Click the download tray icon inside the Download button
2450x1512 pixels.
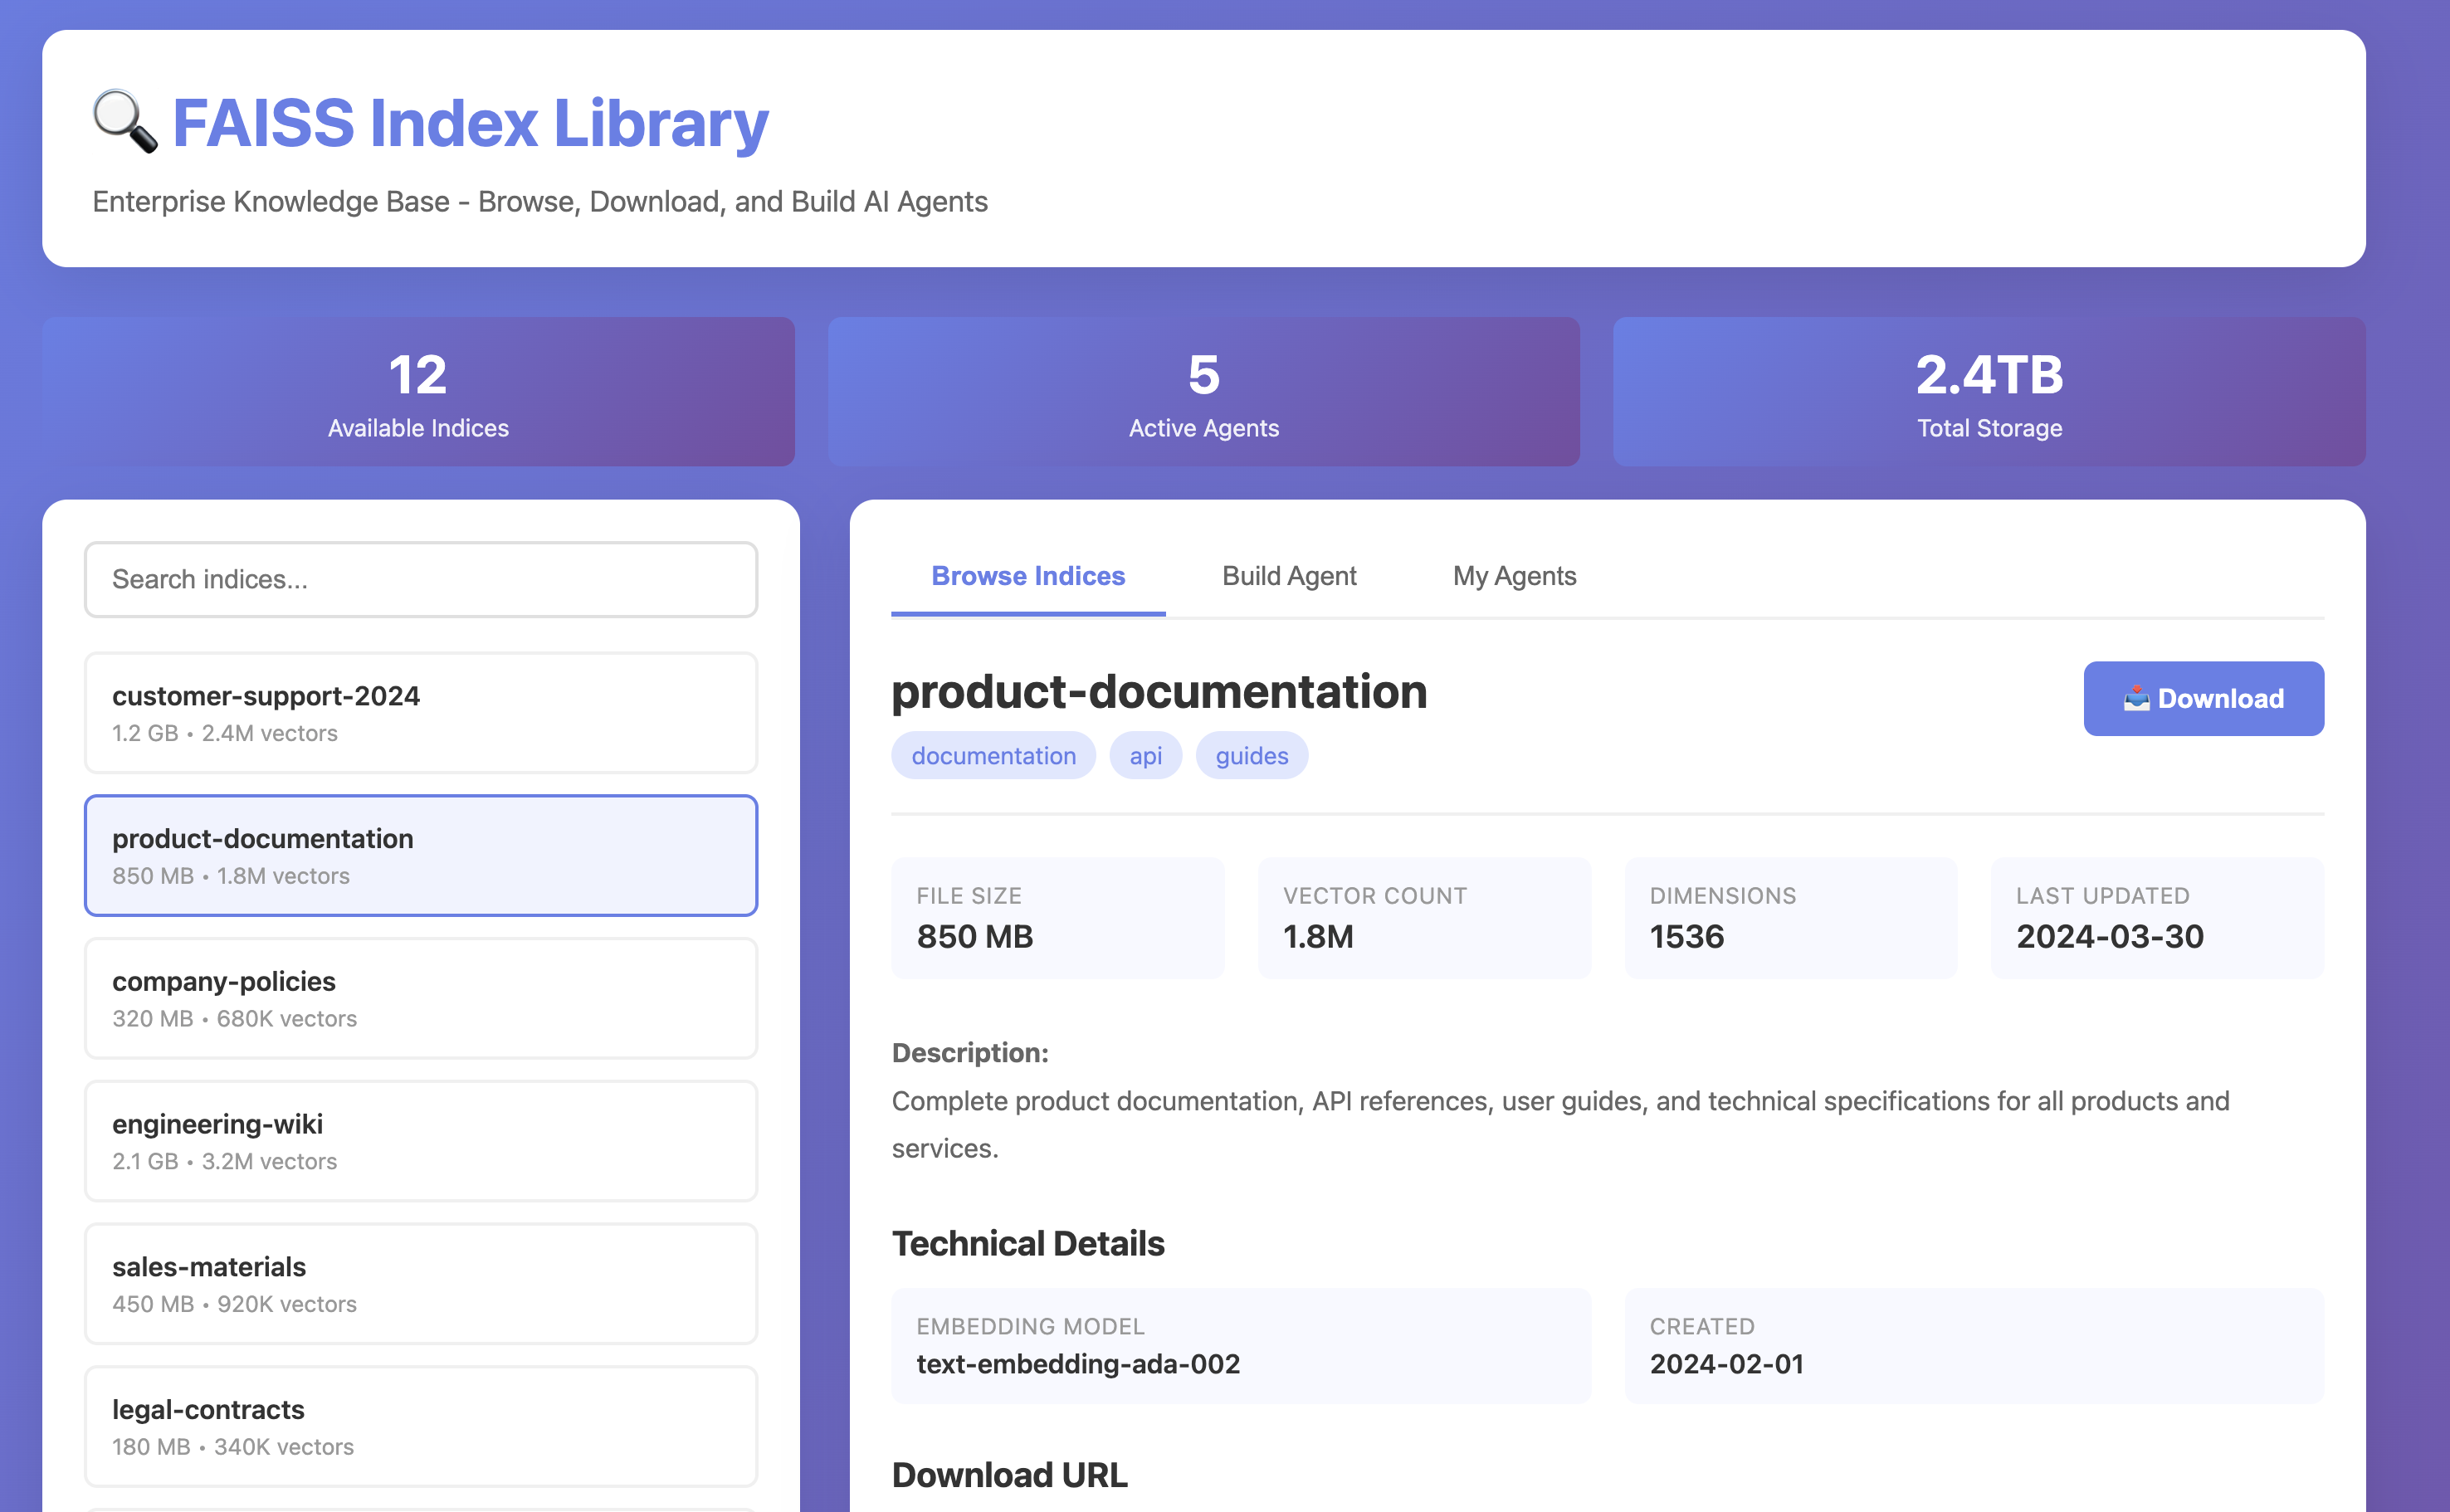[2138, 698]
